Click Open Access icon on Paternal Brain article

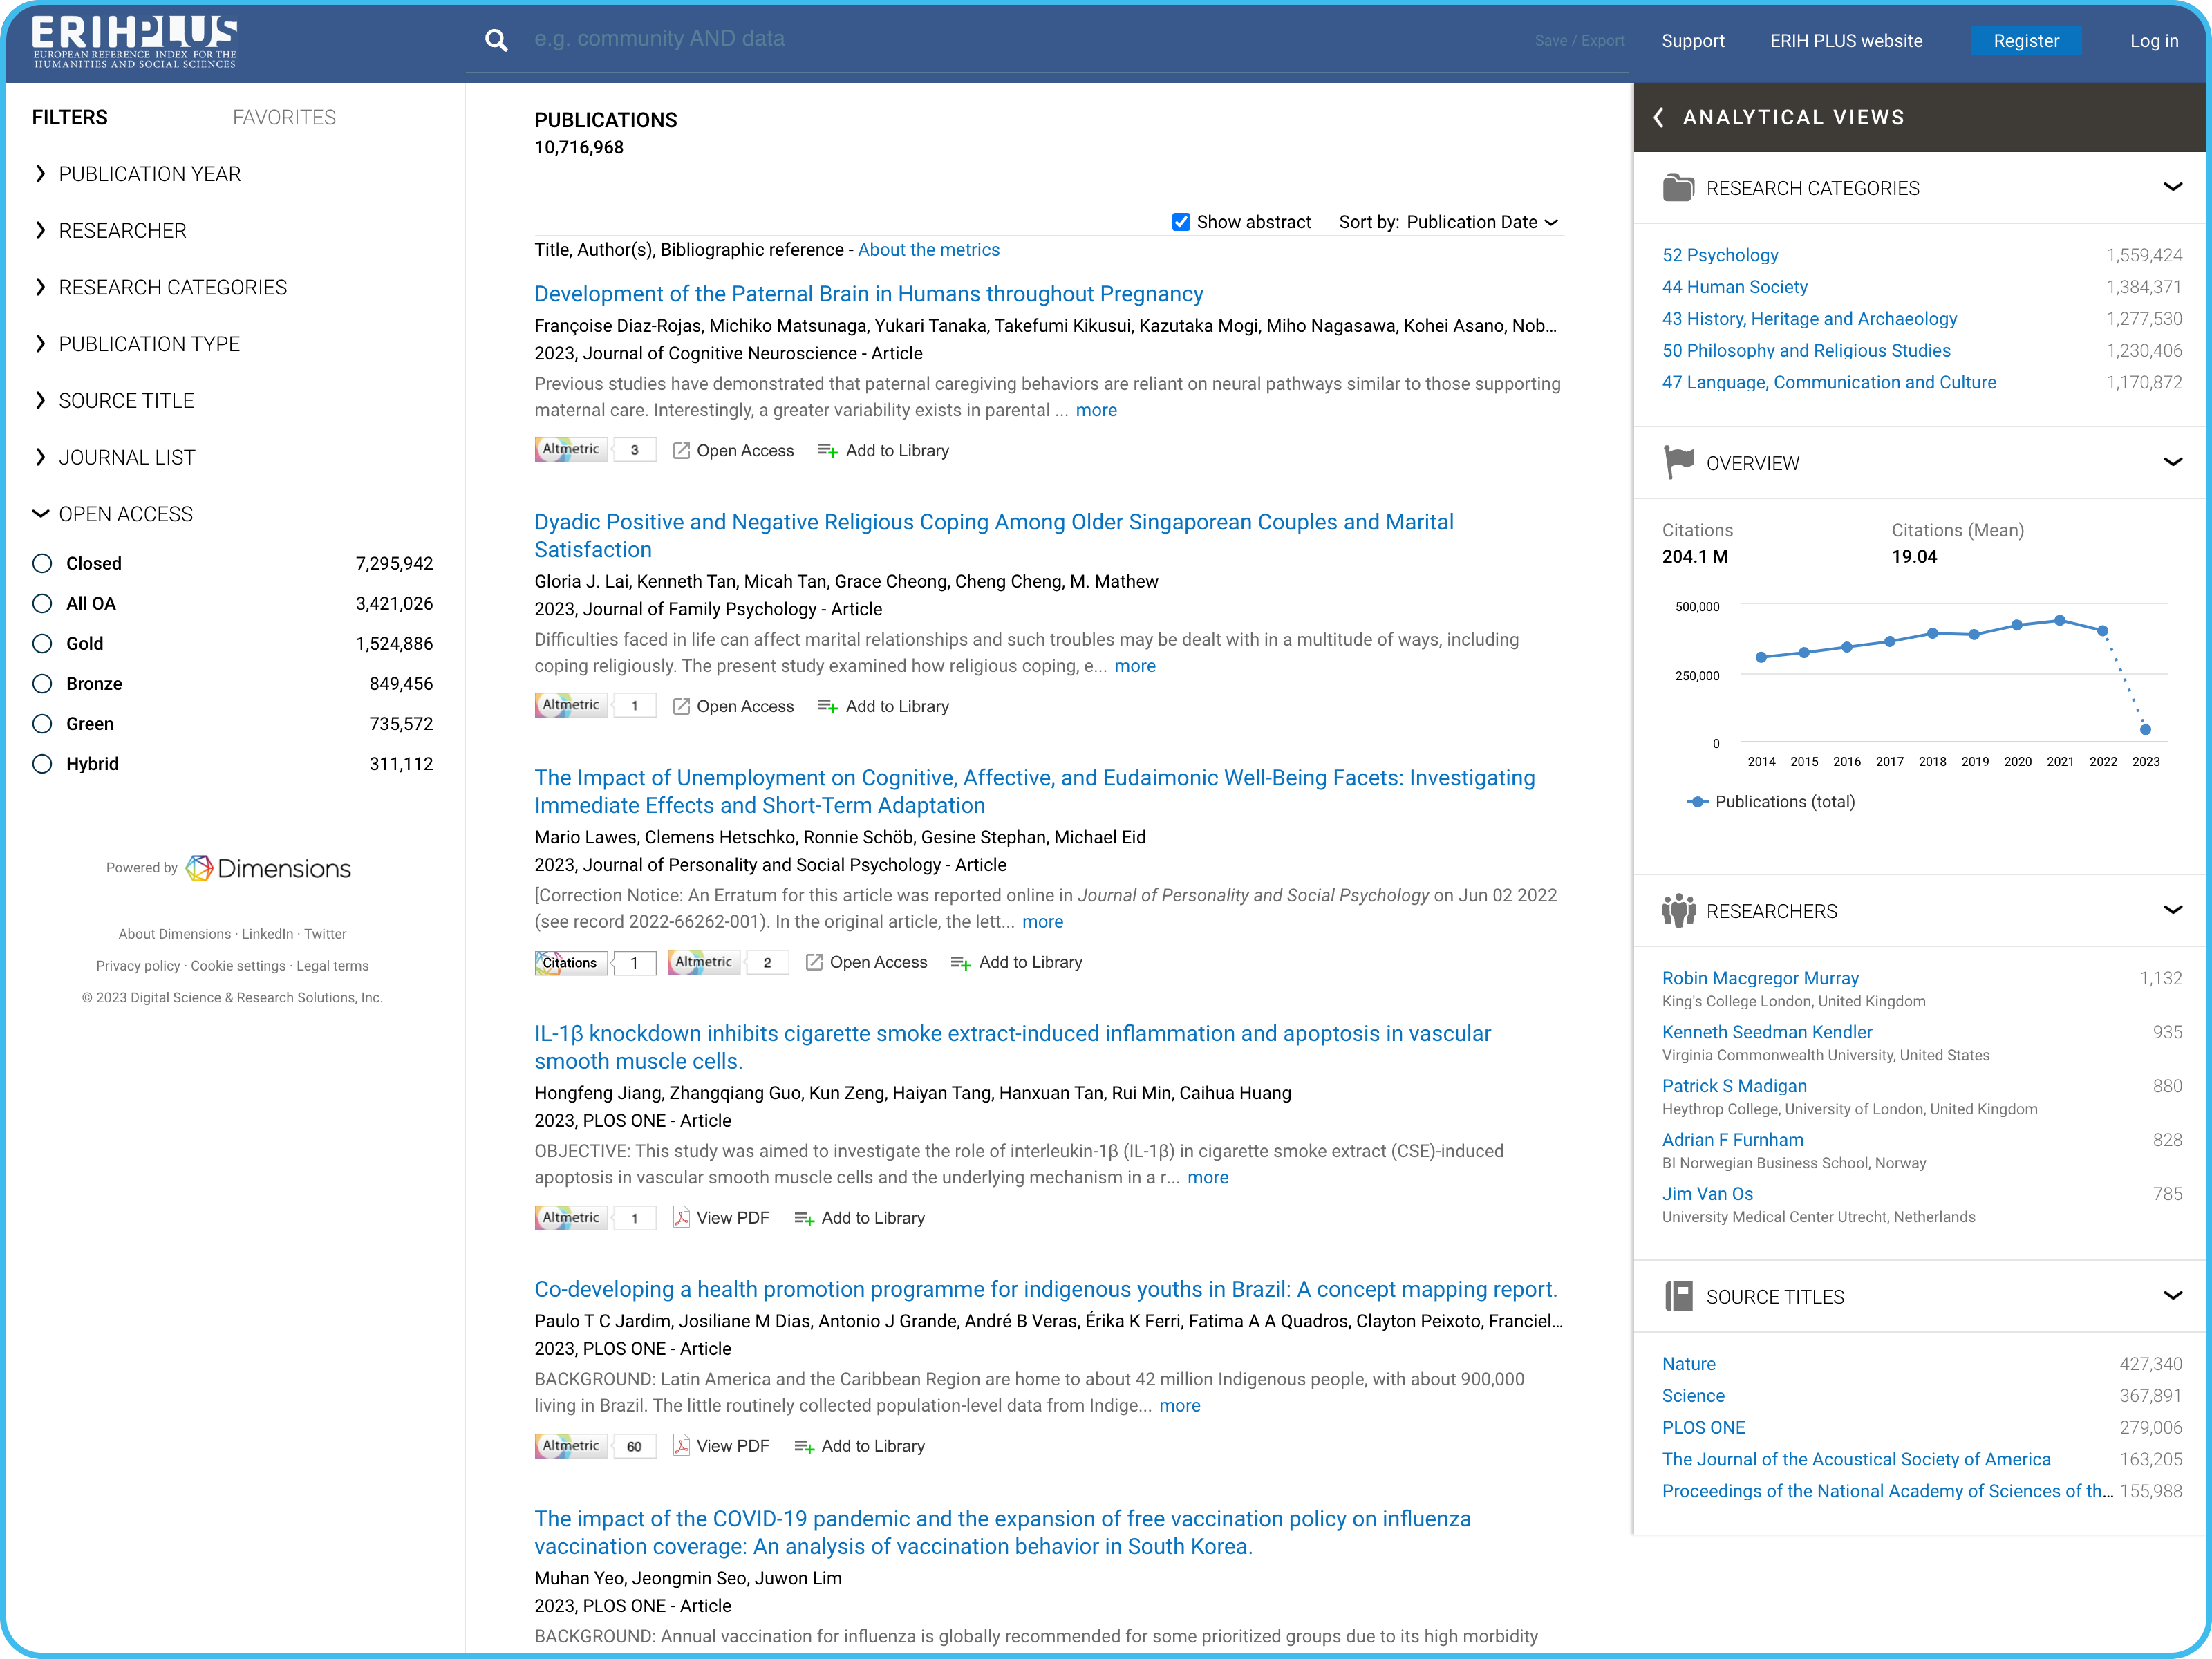[681, 450]
